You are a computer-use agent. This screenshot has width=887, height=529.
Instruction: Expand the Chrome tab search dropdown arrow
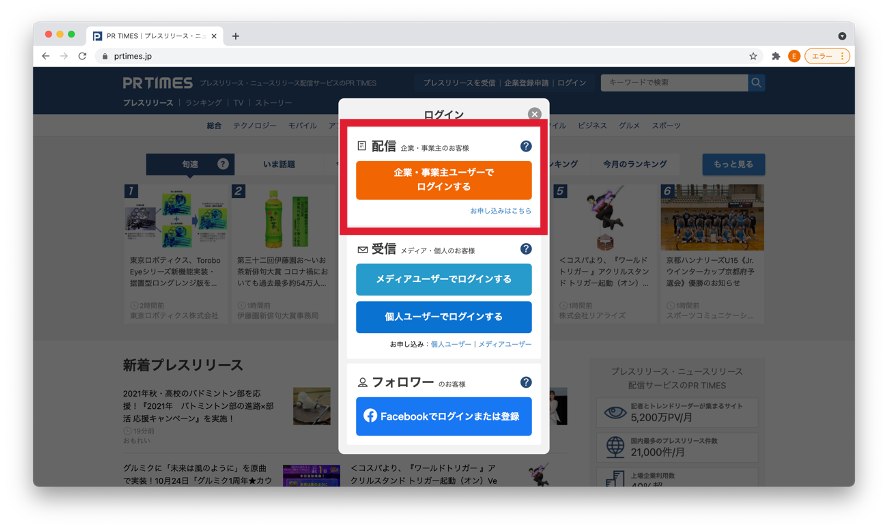click(842, 36)
